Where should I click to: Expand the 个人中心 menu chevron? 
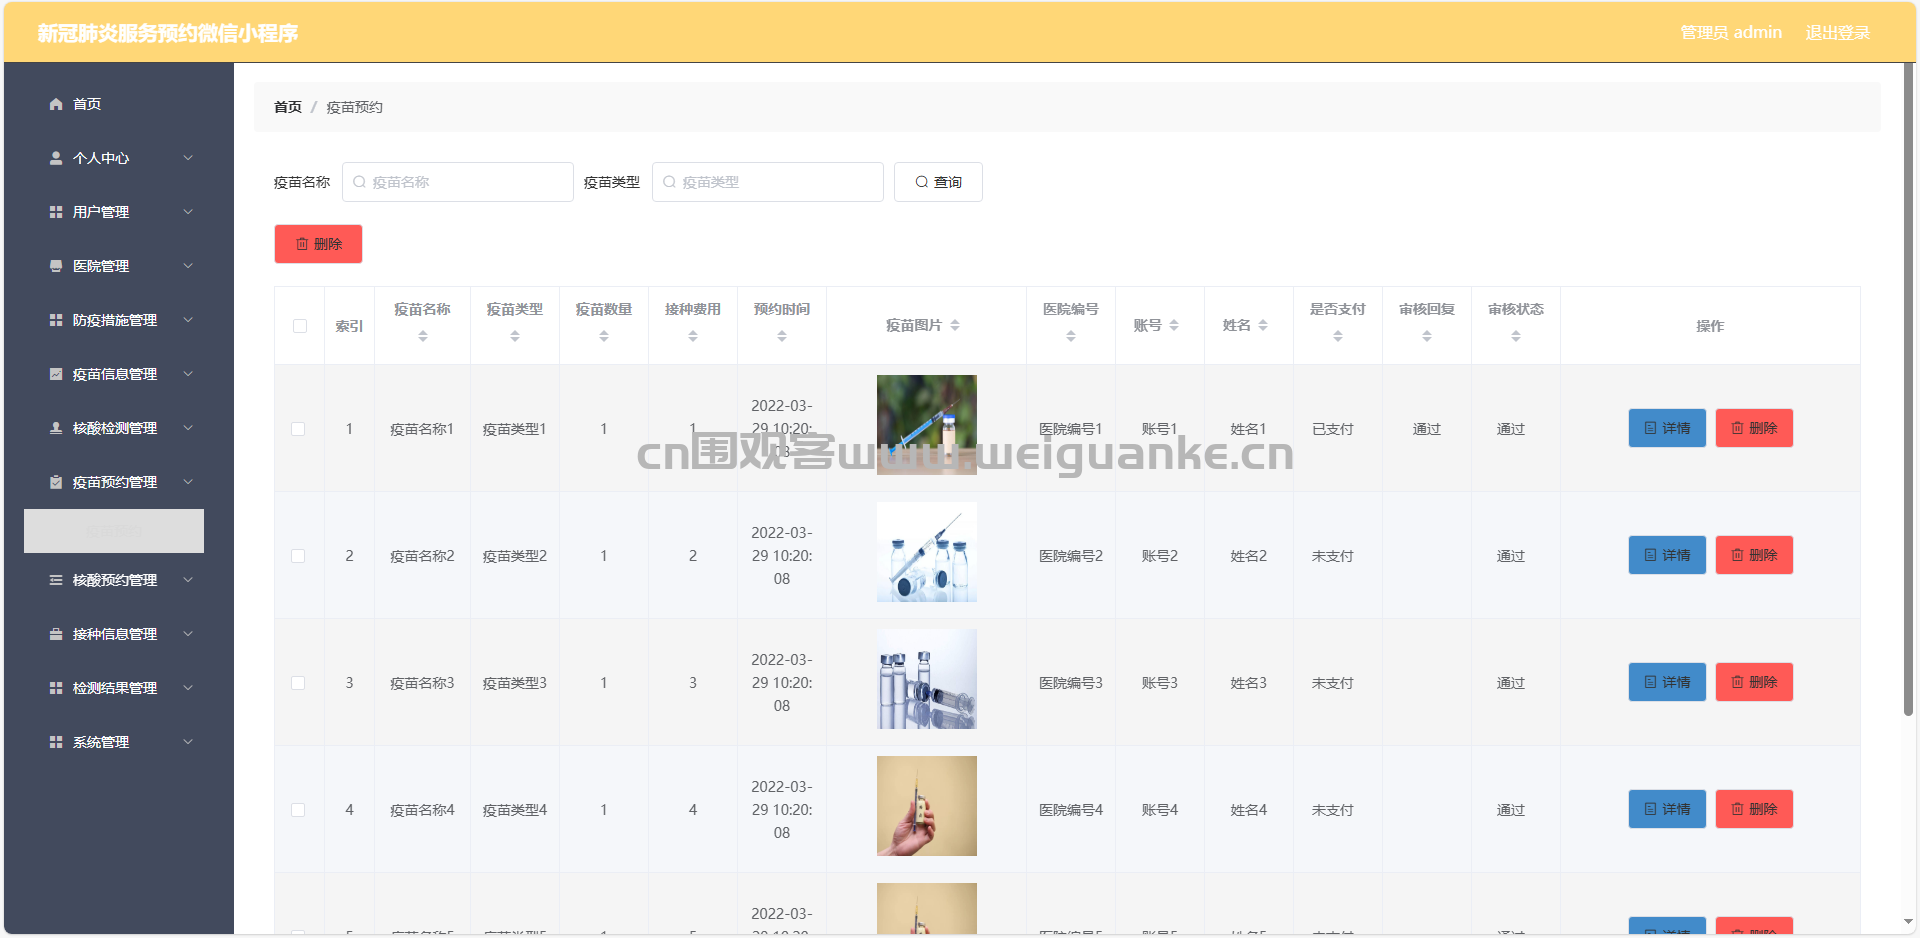click(188, 158)
